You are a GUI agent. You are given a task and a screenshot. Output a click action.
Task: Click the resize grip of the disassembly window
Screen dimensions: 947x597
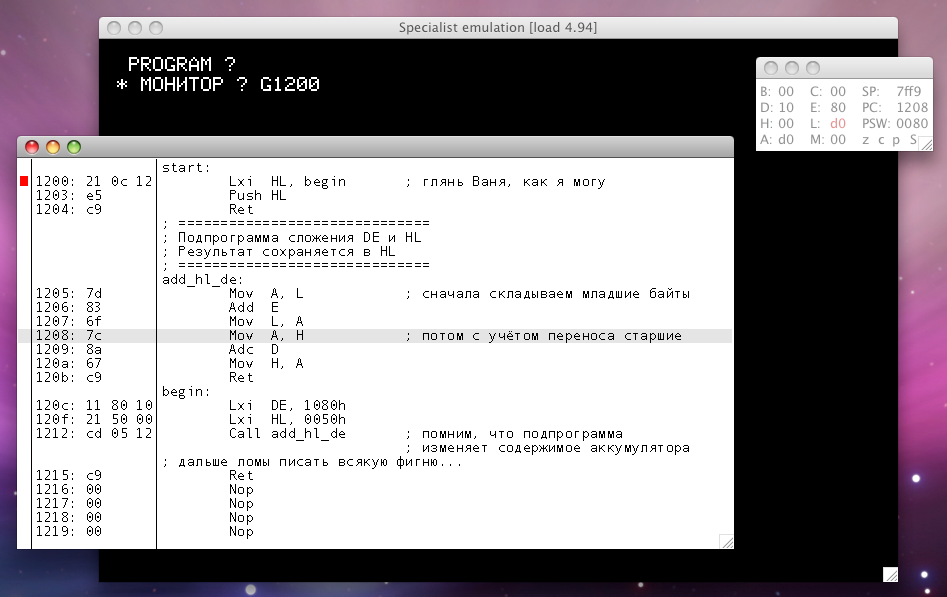coord(726,541)
